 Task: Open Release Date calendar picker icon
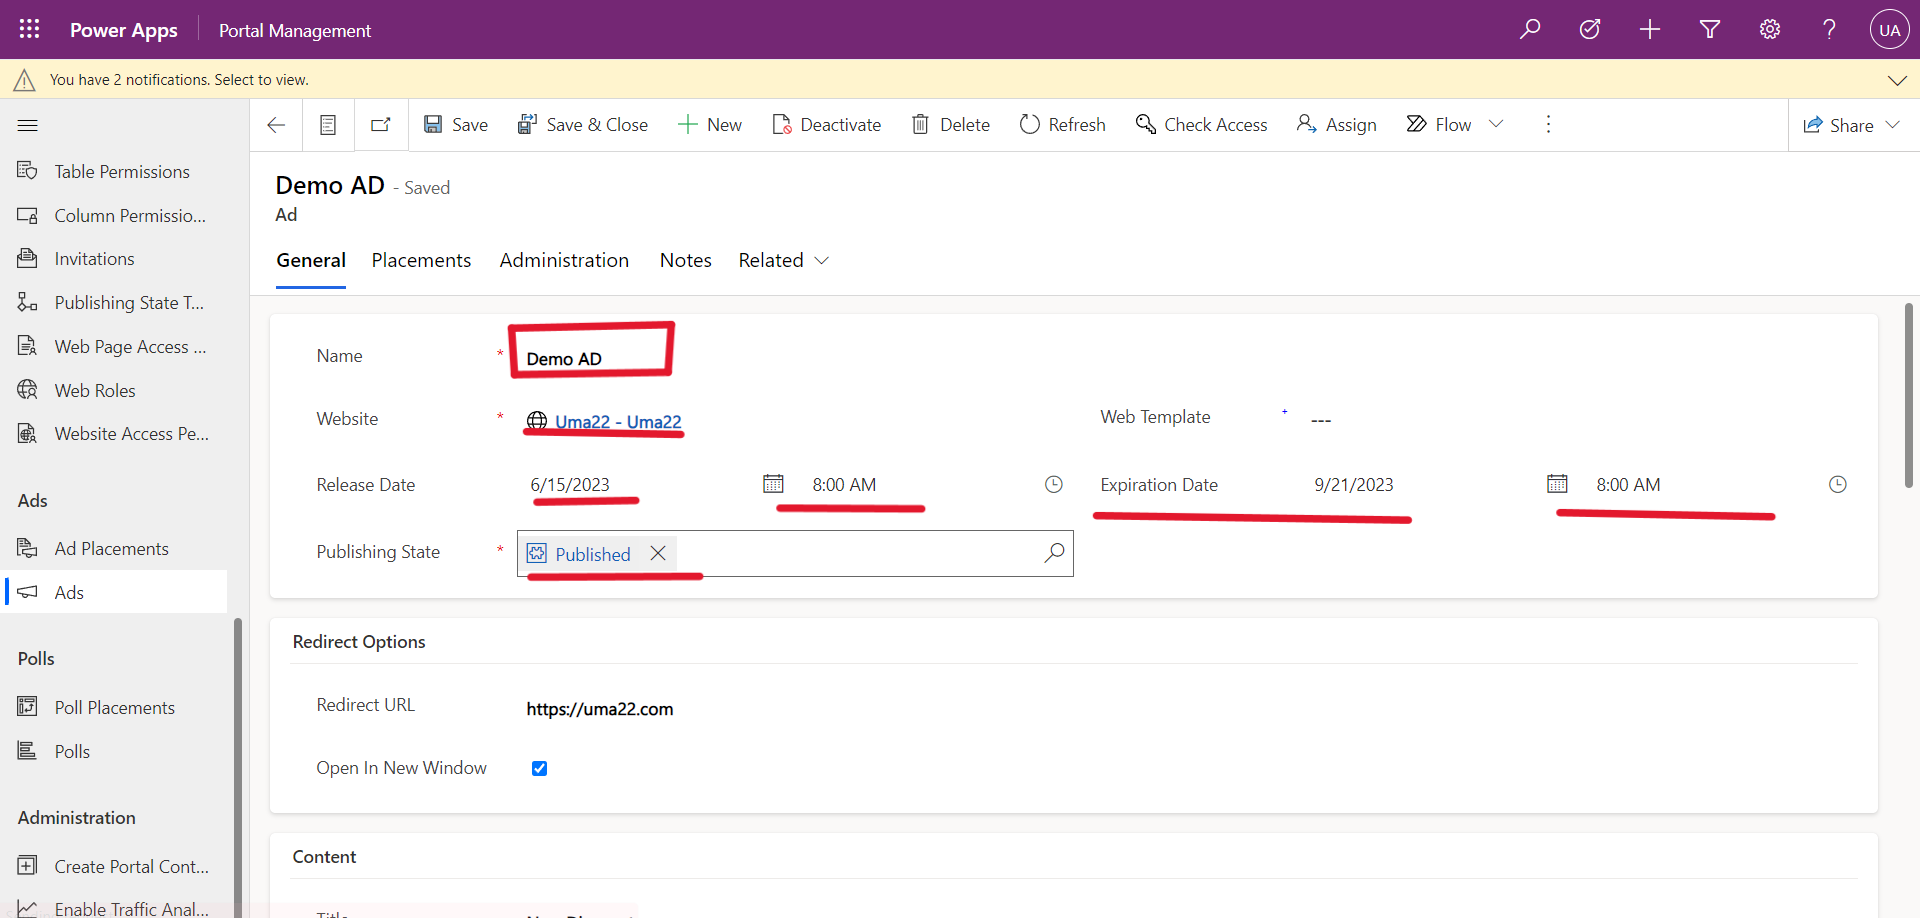(773, 484)
